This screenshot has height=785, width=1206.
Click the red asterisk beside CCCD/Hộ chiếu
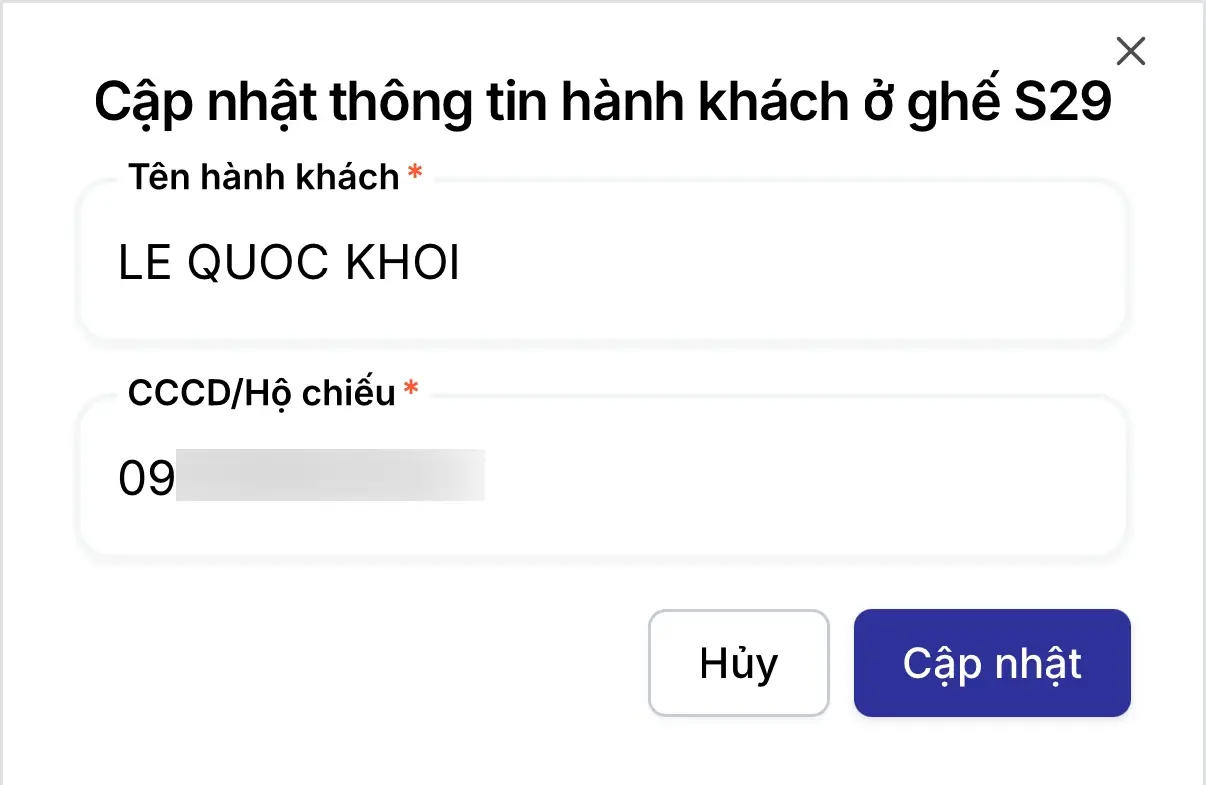click(411, 390)
